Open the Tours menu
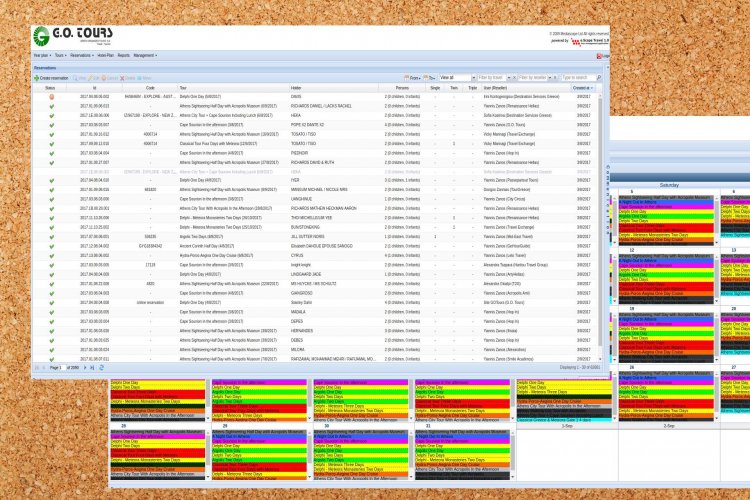Screen dimensions: 750x500 tap(60, 56)
